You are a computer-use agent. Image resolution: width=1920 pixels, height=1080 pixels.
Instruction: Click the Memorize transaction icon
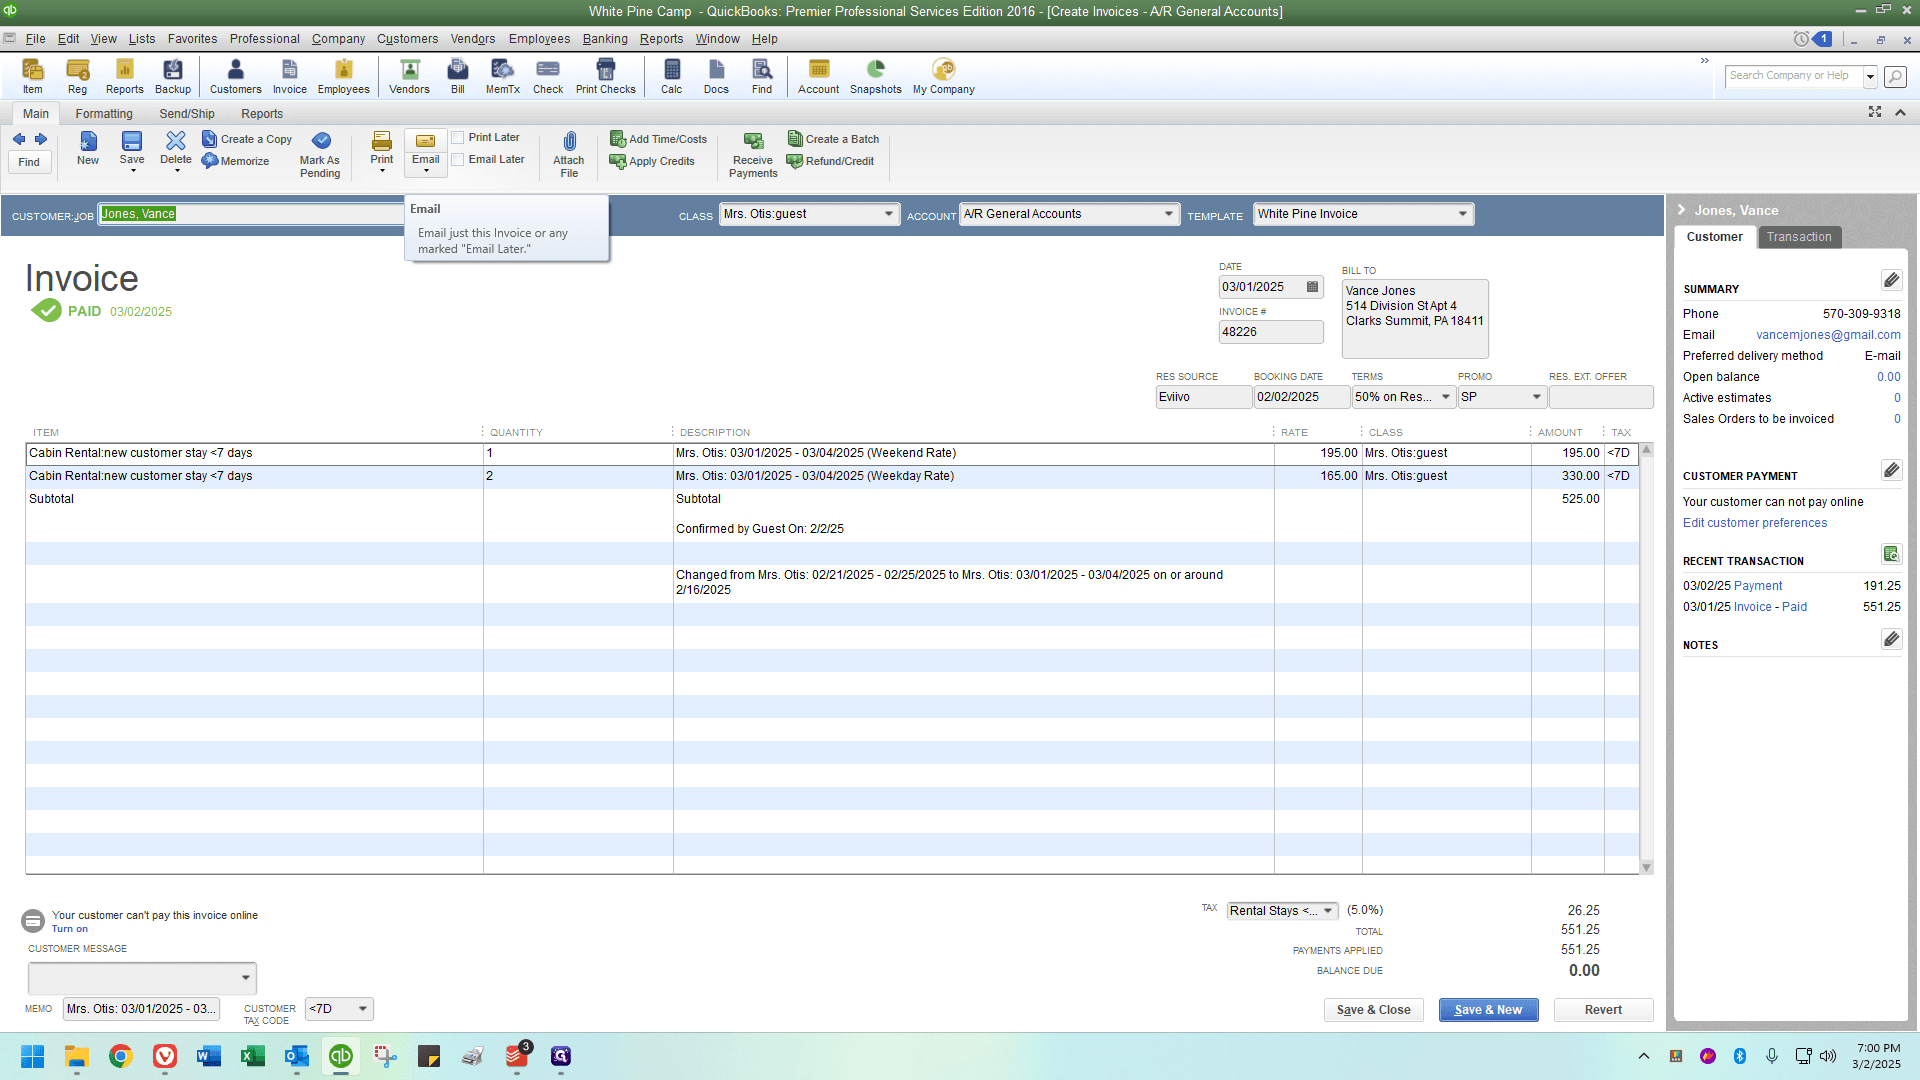(236, 161)
